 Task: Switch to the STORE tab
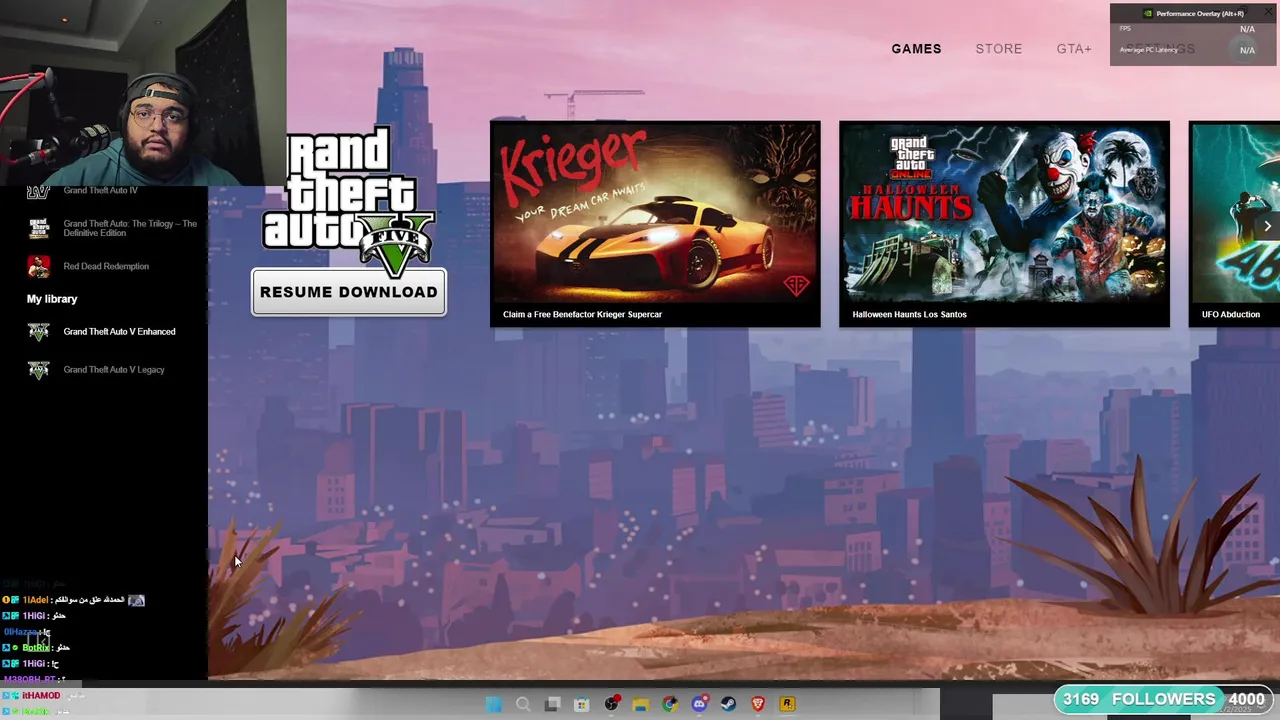pyautogui.click(x=998, y=49)
